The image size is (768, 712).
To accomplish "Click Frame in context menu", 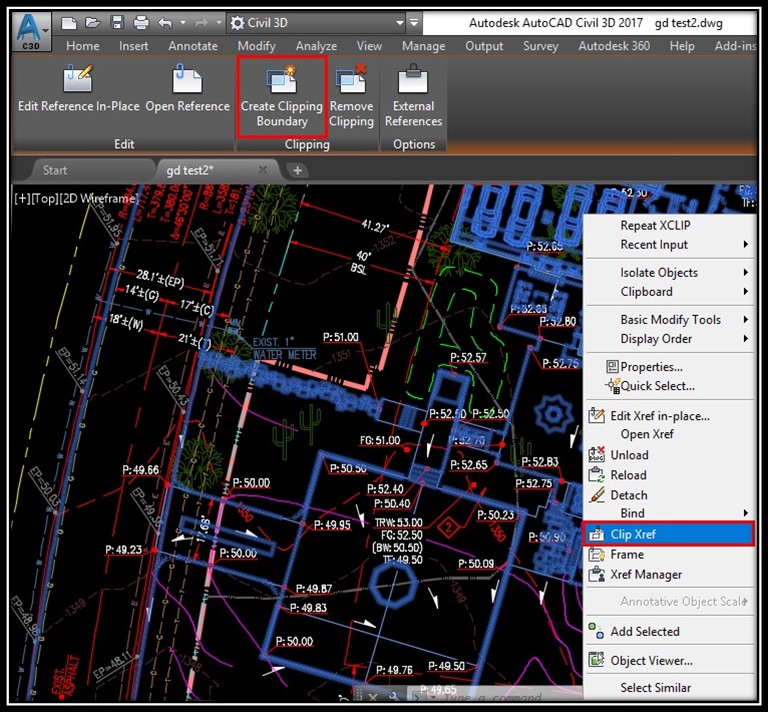I will click(669, 554).
